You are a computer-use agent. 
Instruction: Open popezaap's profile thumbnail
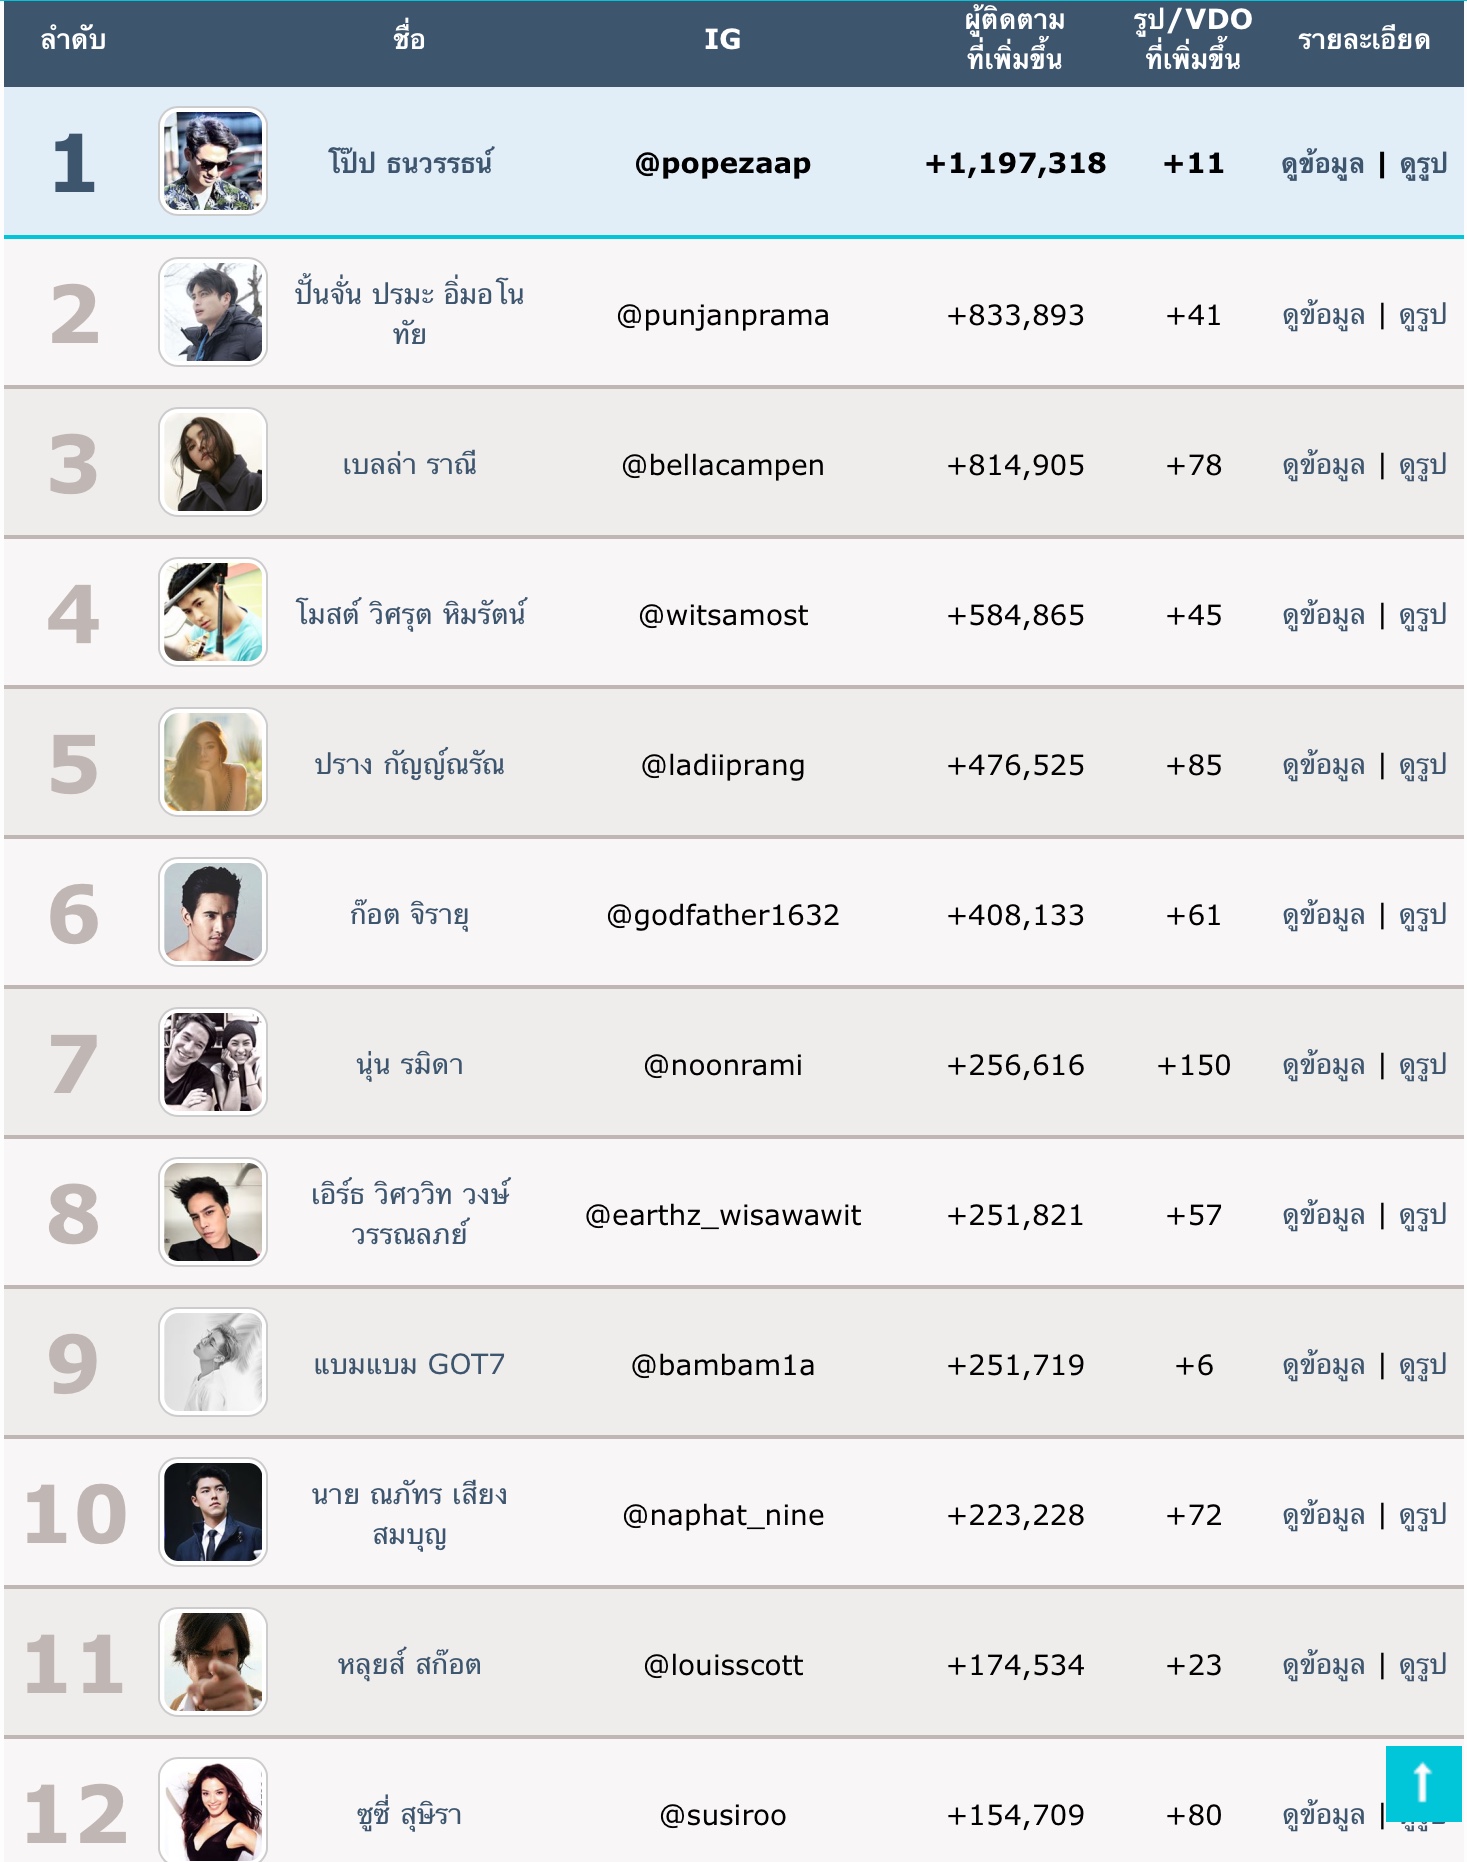click(213, 162)
